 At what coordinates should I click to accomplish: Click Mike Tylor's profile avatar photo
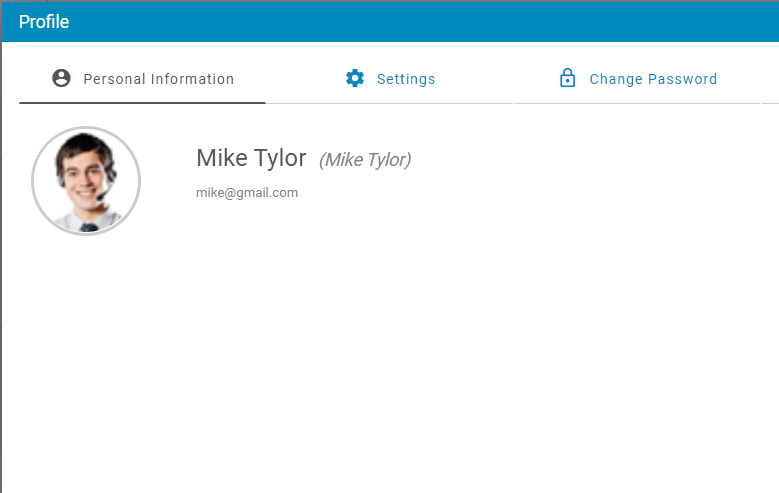(x=86, y=181)
